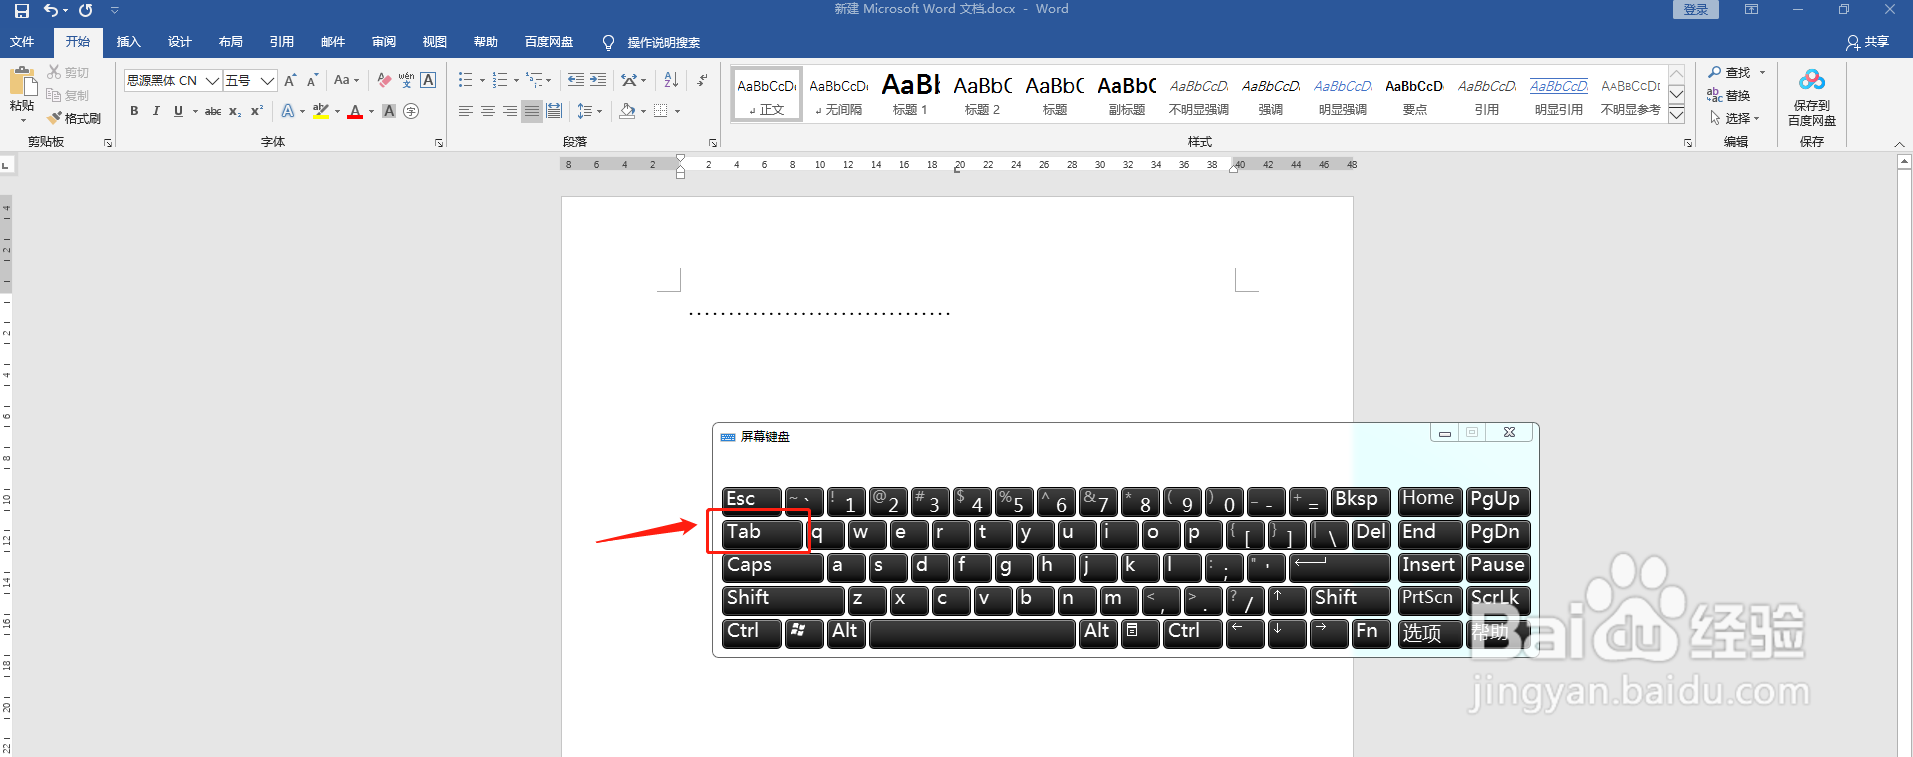Open the Paragraph dialog launcher in 段落 group
The image size is (1913, 757).
tap(713, 143)
